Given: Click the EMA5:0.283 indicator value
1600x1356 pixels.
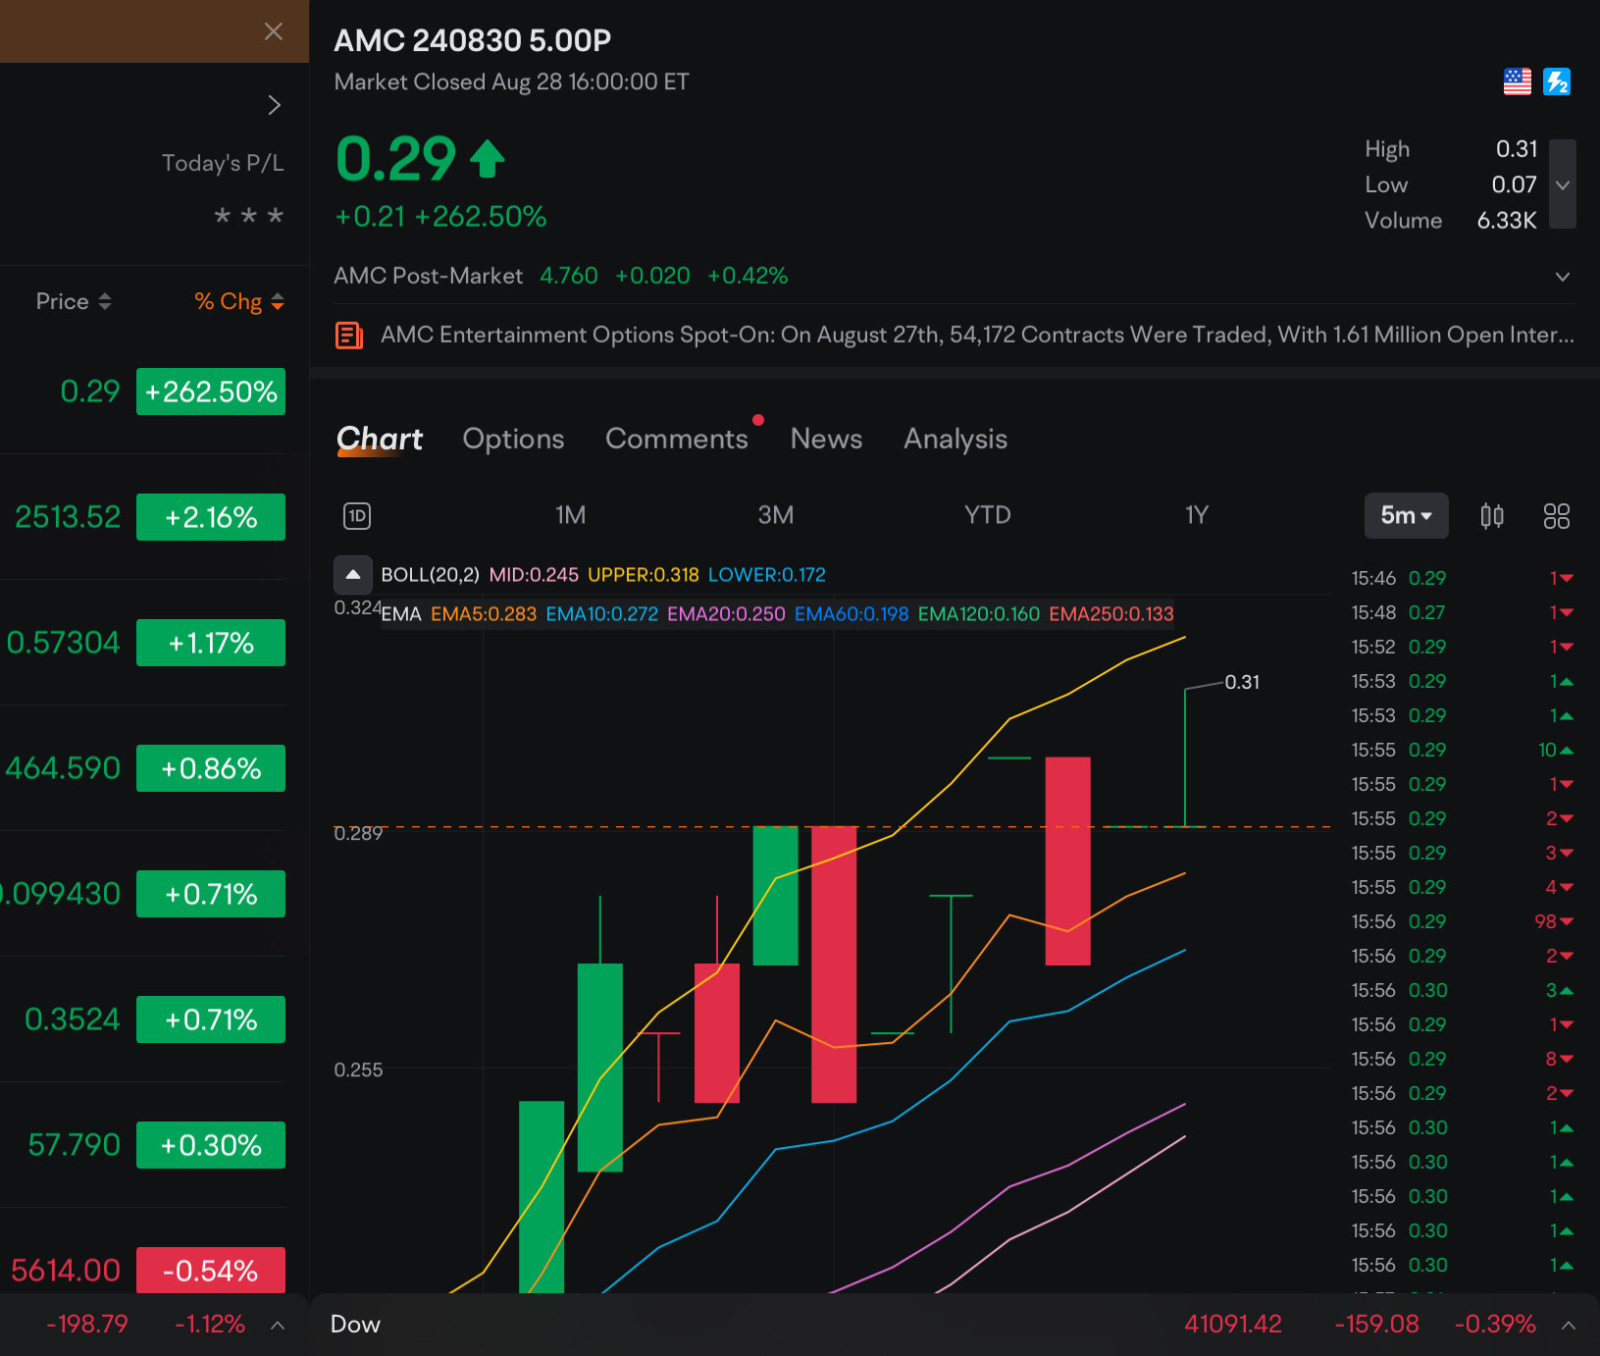Looking at the screenshot, I should tap(484, 614).
